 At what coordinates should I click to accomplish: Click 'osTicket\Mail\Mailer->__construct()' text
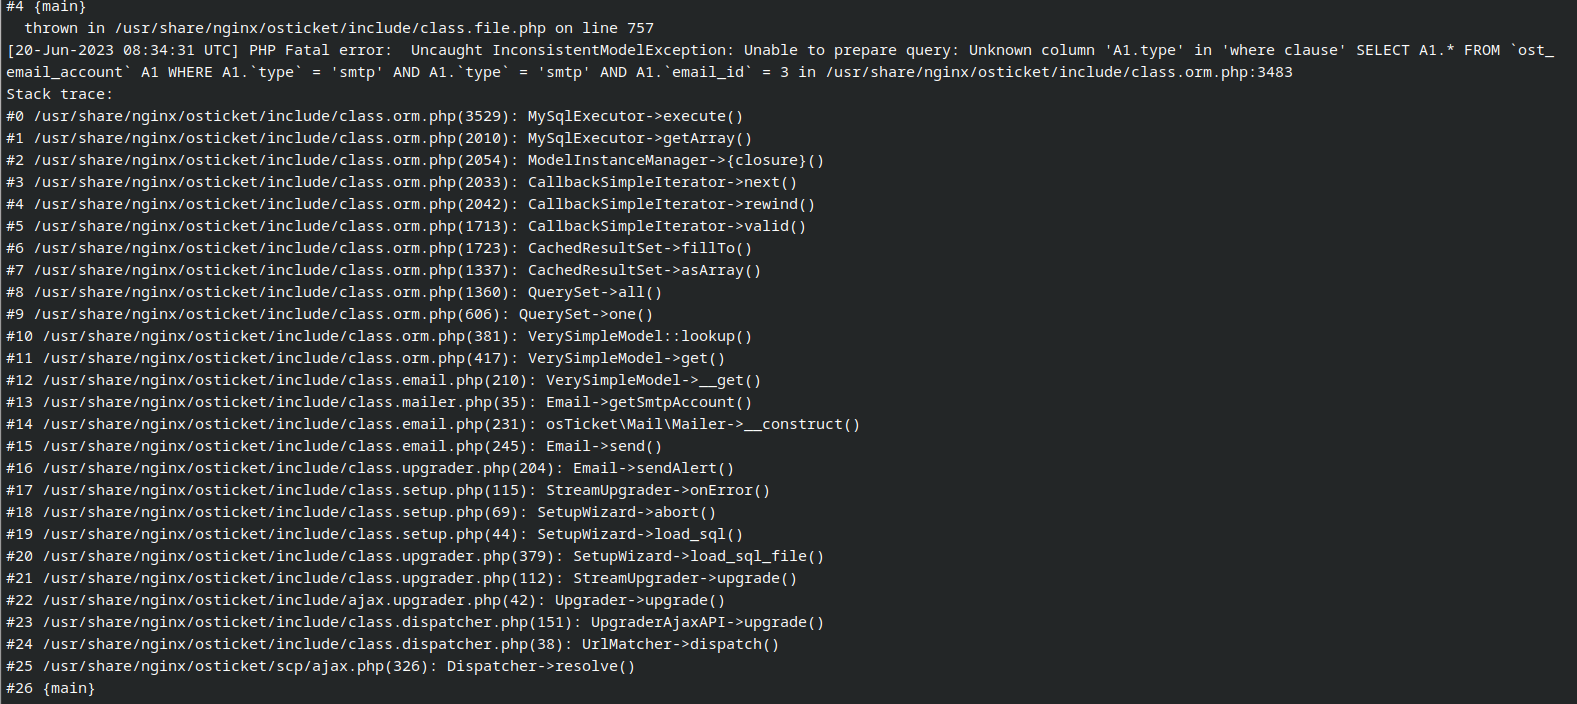tap(702, 424)
